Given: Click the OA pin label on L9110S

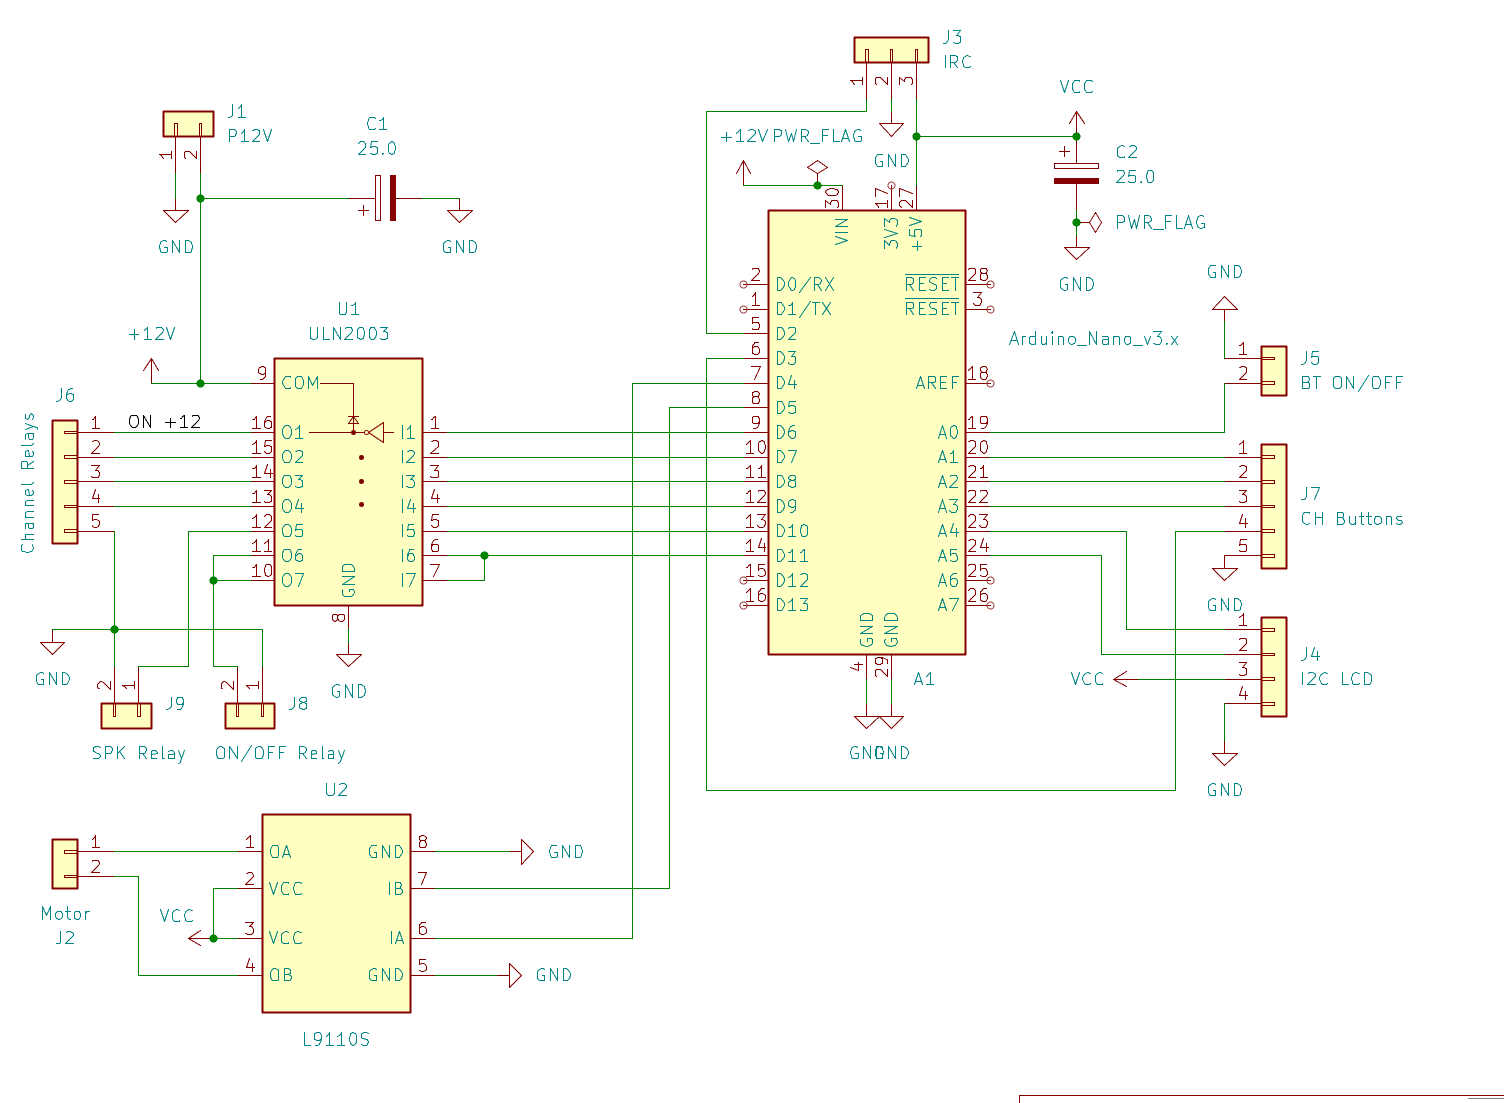Looking at the screenshot, I should [x=280, y=852].
